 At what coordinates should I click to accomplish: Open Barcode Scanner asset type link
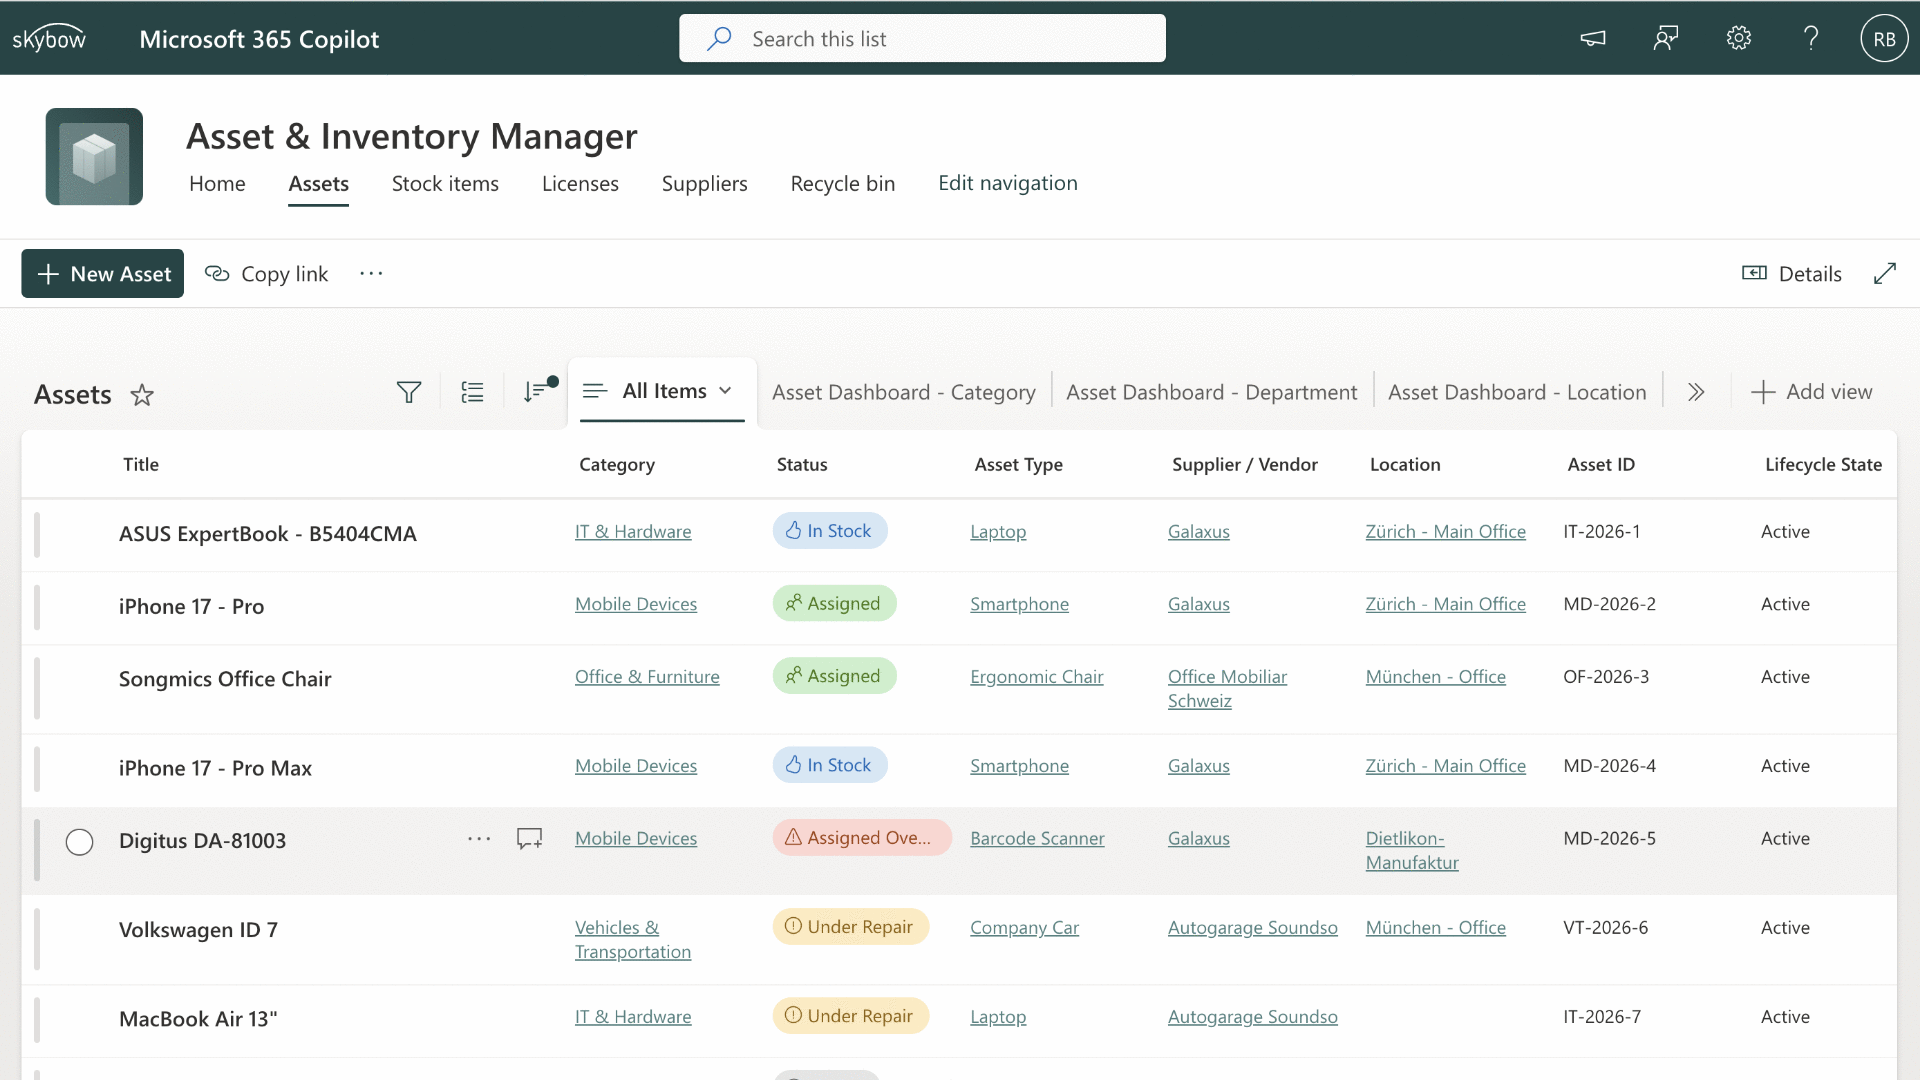[1037, 838]
